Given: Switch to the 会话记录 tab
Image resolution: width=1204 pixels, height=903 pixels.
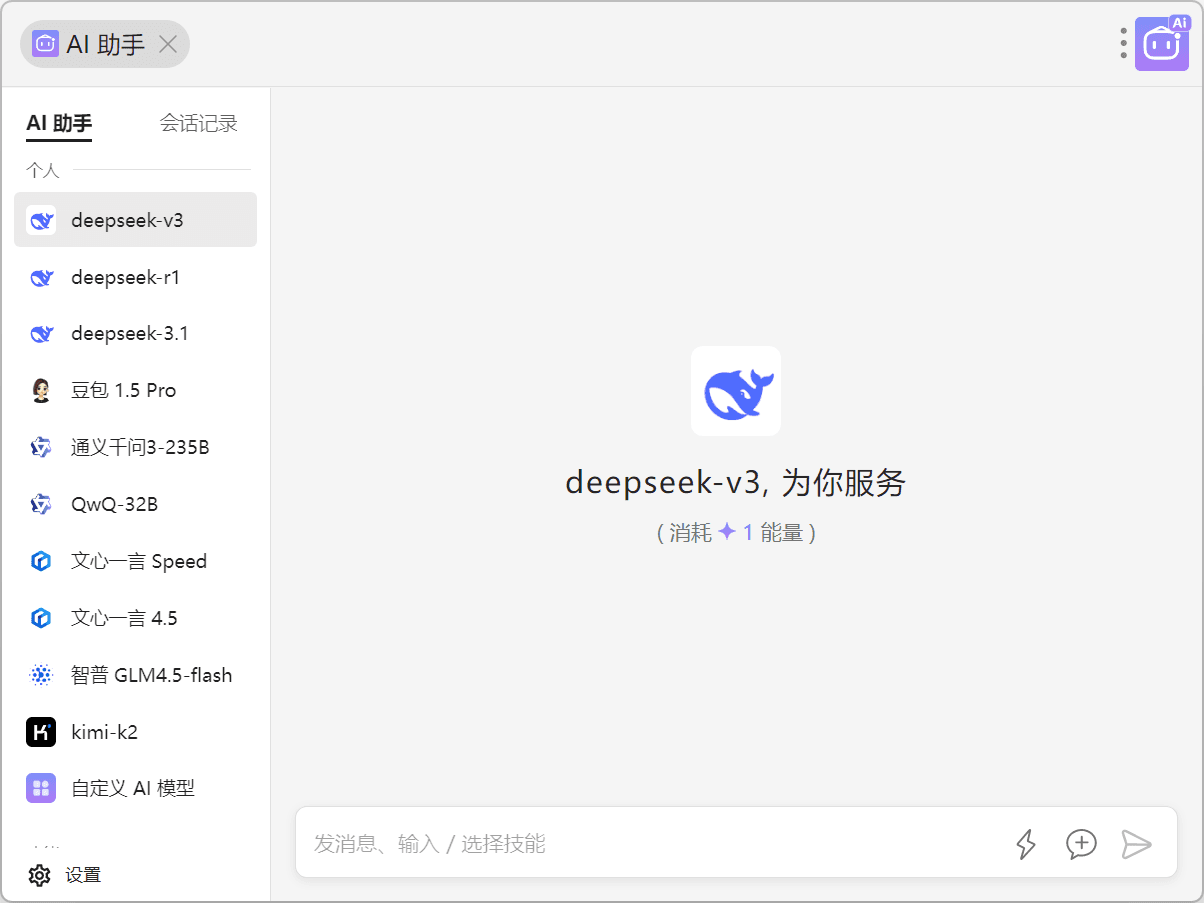Looking at the screenshot, I should coord(198,124).
